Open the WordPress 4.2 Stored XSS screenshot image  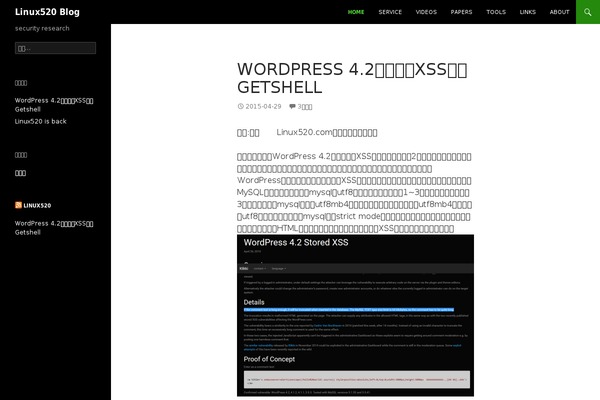coord(355,315)
